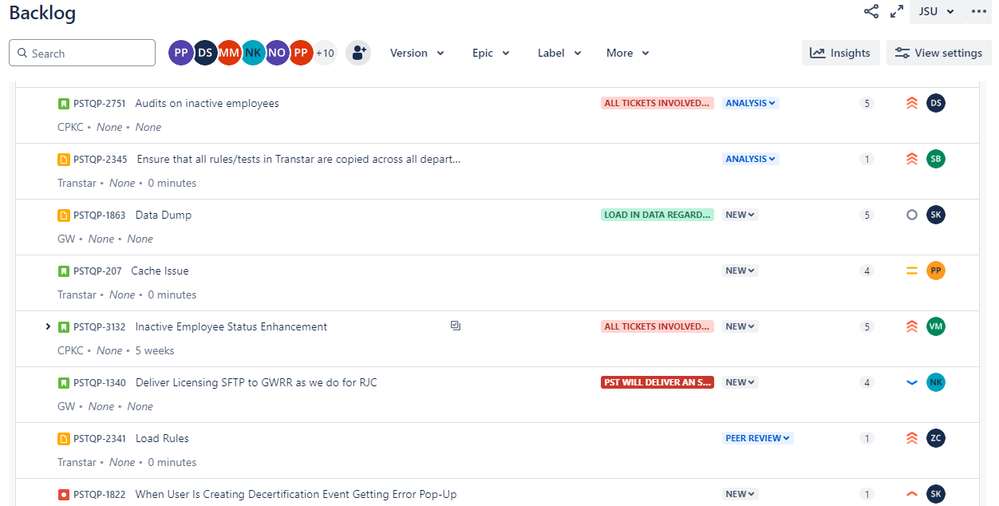
Task: Open the Version filter dropdown
Action: tap(417, 53)
